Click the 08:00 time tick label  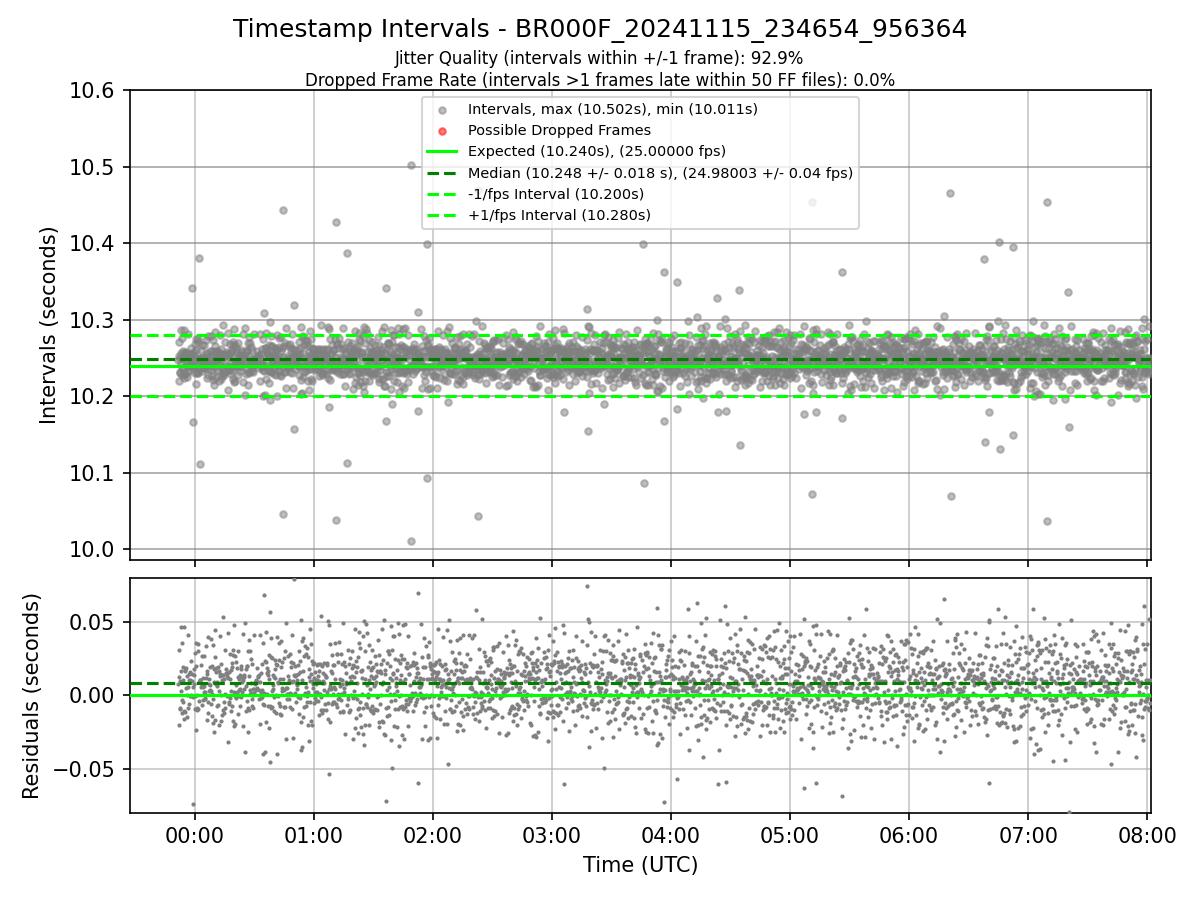(1146, 835)
